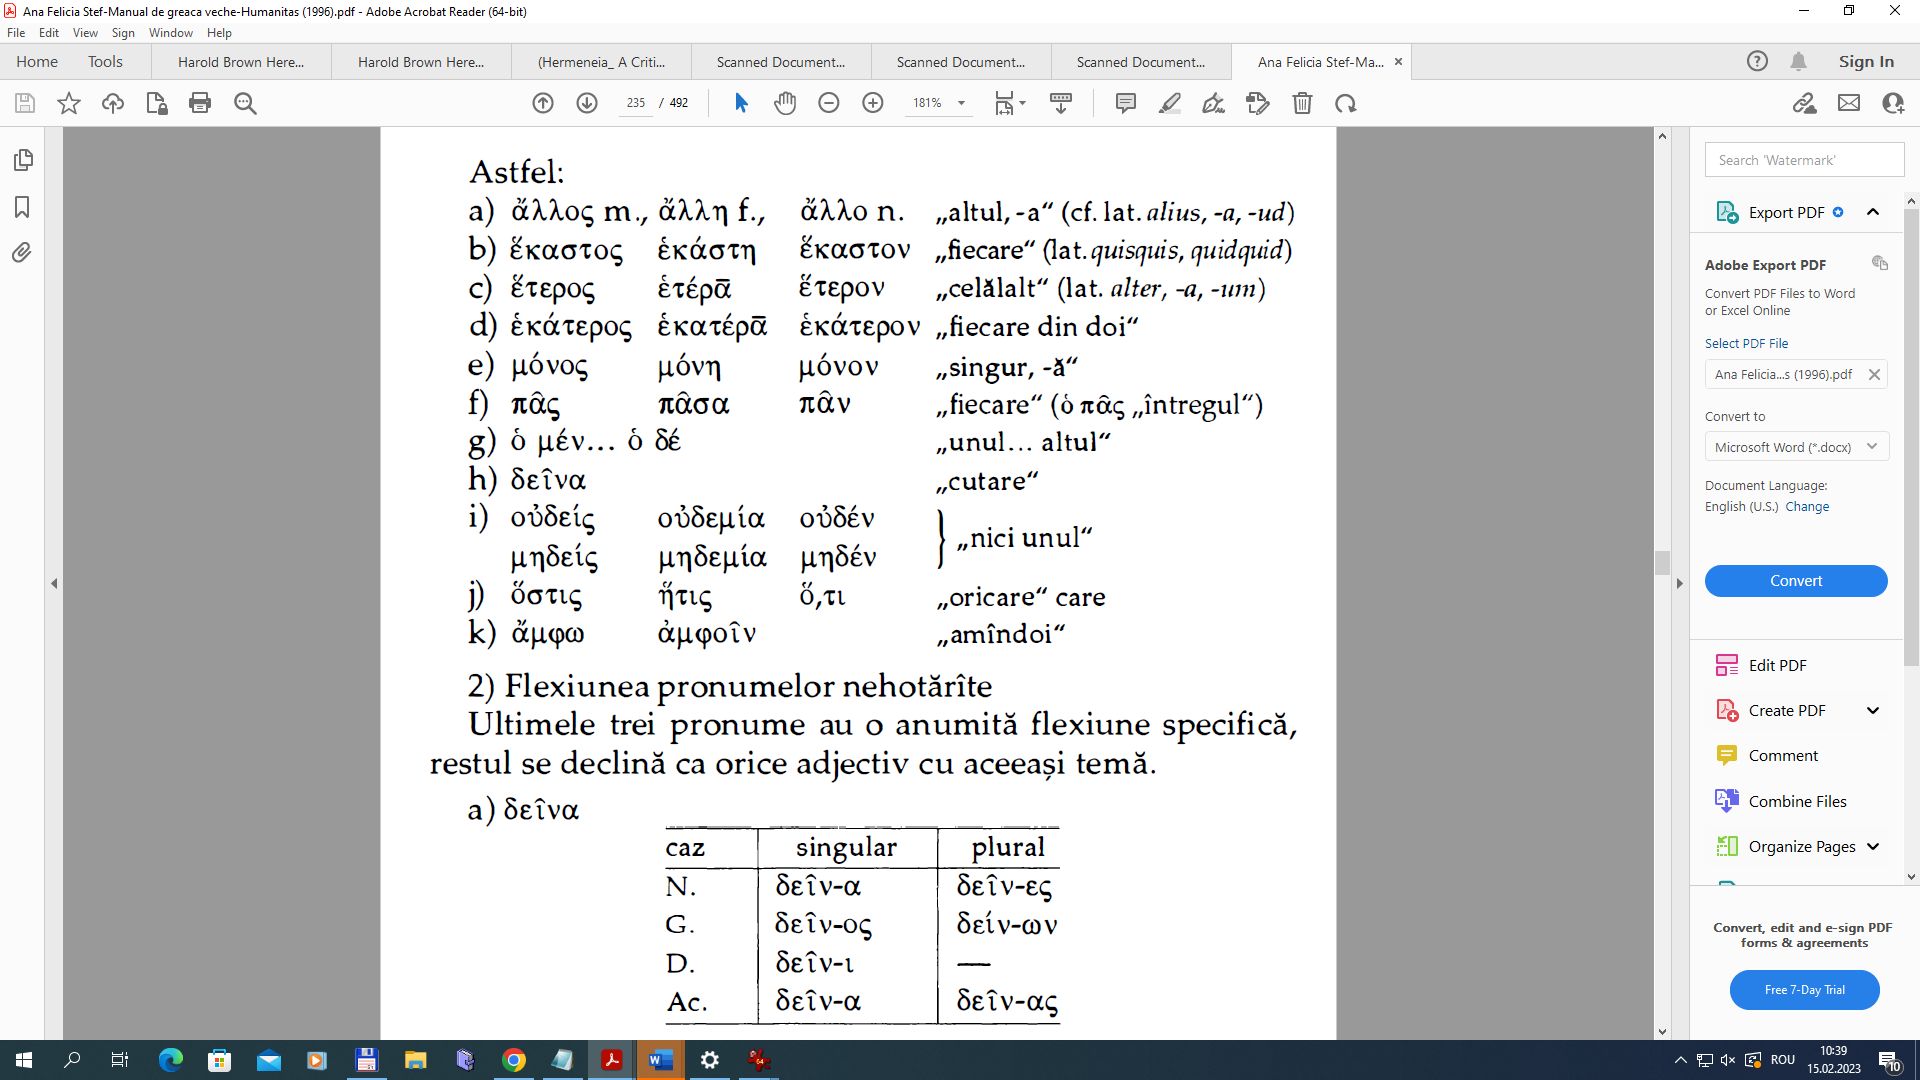The image size is (1920, 1080).
Task: Click Select PDF File link
Action: (1746, 343)
